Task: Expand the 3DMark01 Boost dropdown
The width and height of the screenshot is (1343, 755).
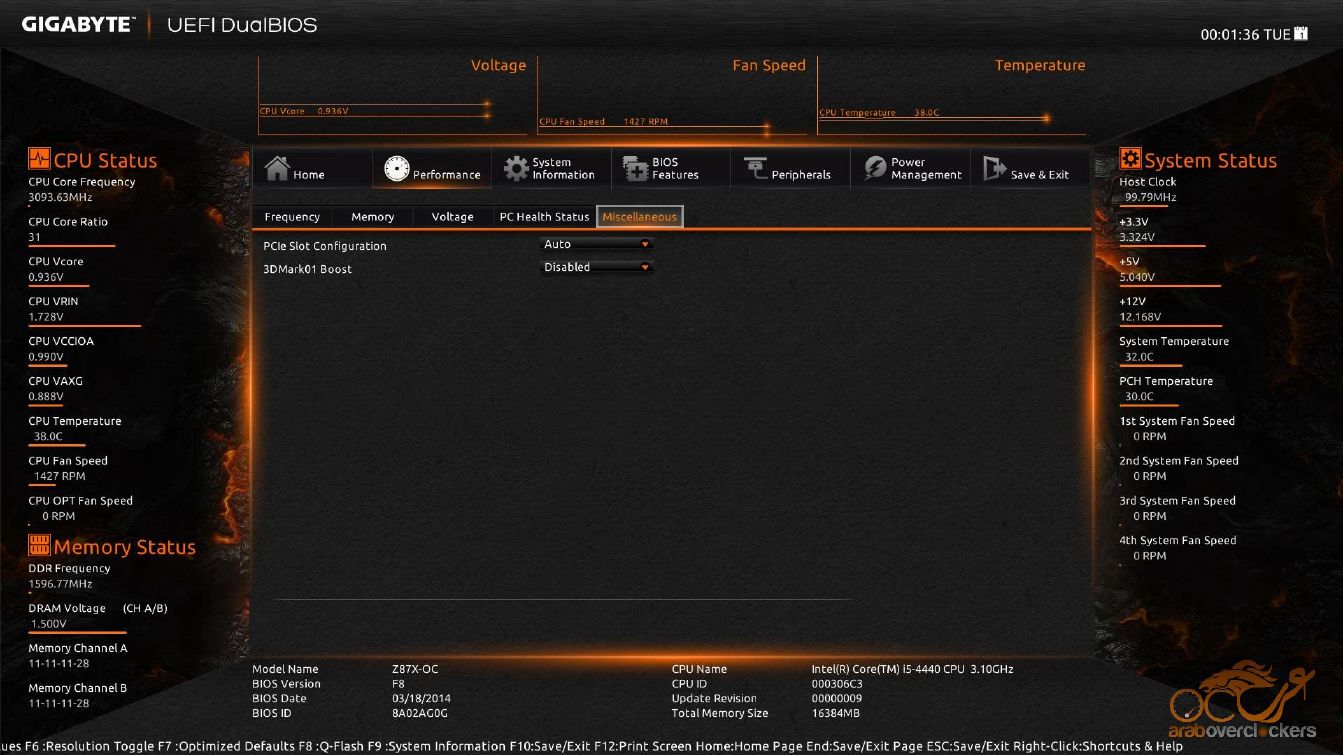Action: [597, 268]
